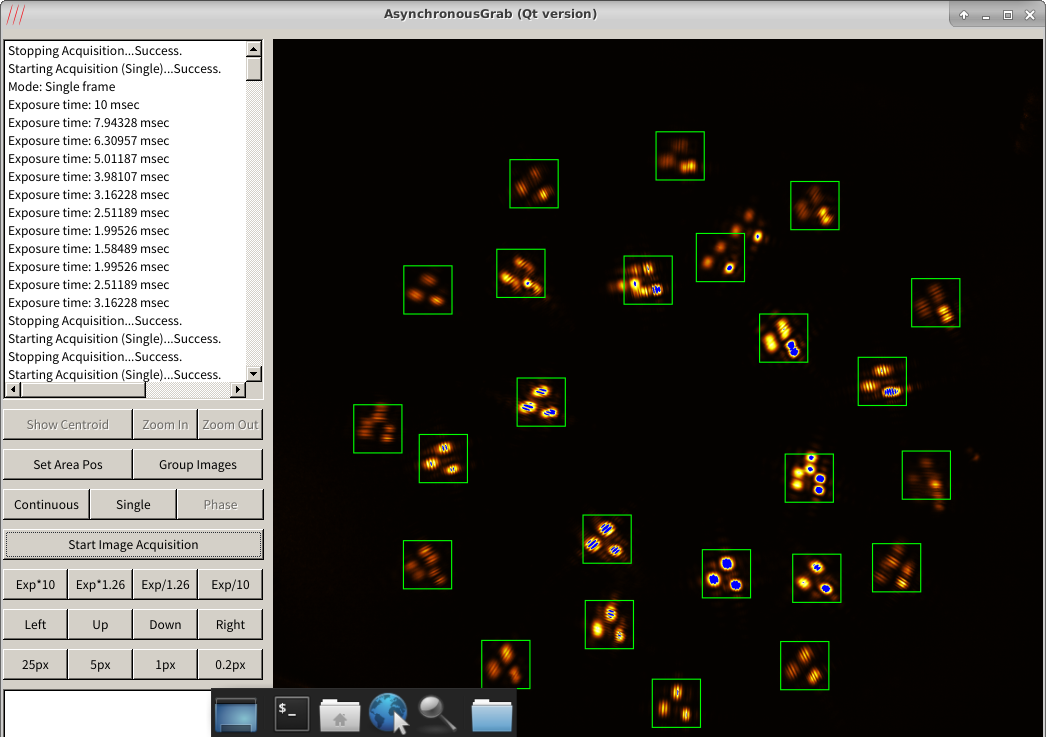
Task: Click the white text field below step buttons
Action: tap(107, 714)
